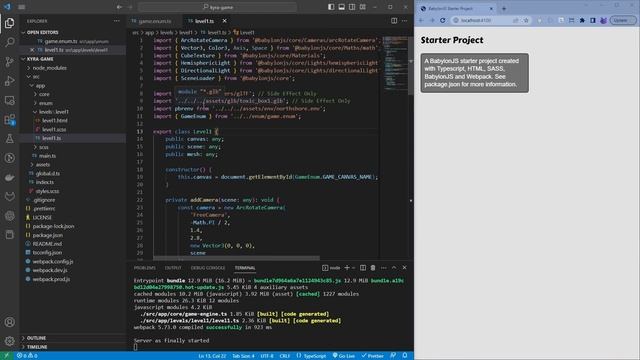Open the Source Control view
This screenshot has width=640, height=360.
pos(9,62)
